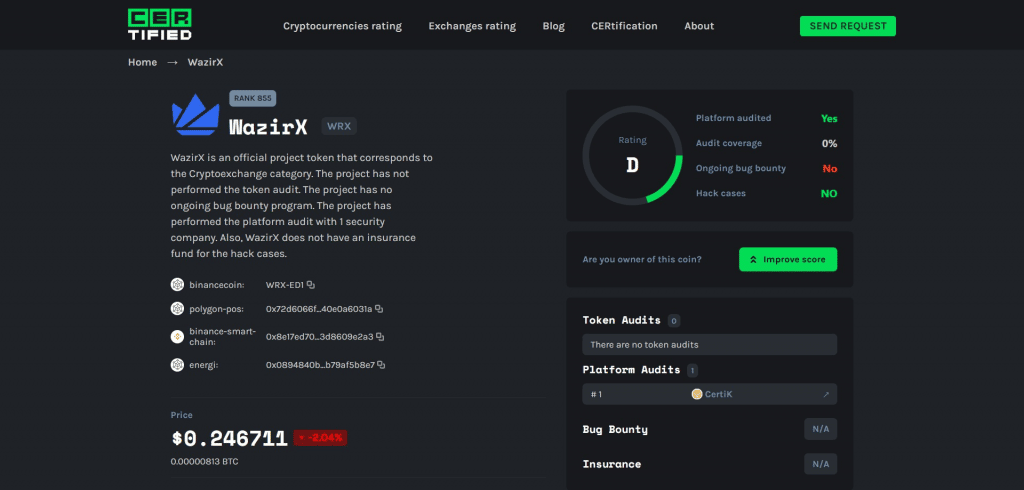This screenshot has height=490, width=1024.
Task: Click the WRX ticker tag
Action: [339, 127]
